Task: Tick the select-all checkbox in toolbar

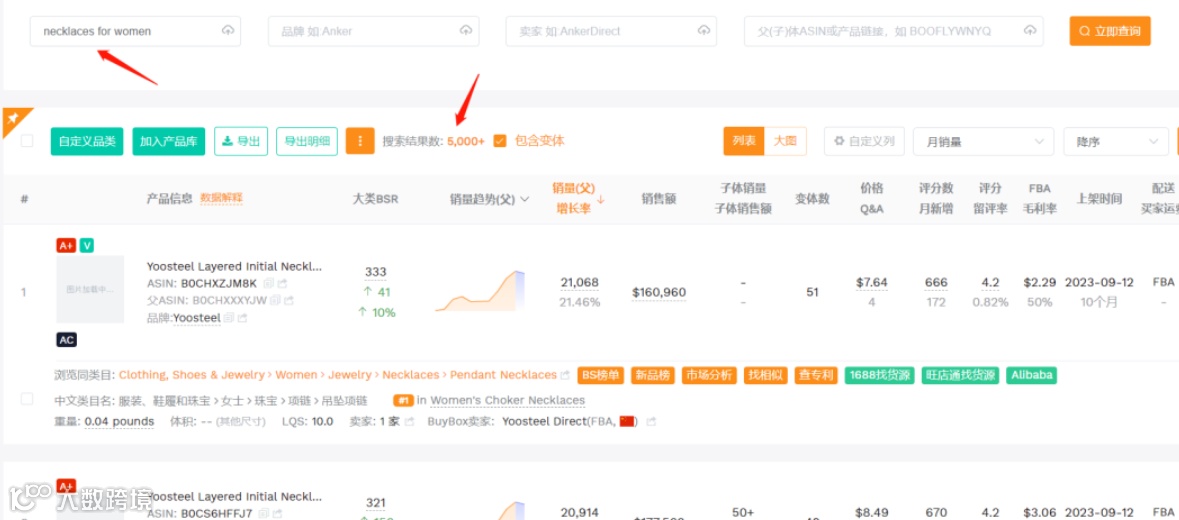Action: click(27, 141)
